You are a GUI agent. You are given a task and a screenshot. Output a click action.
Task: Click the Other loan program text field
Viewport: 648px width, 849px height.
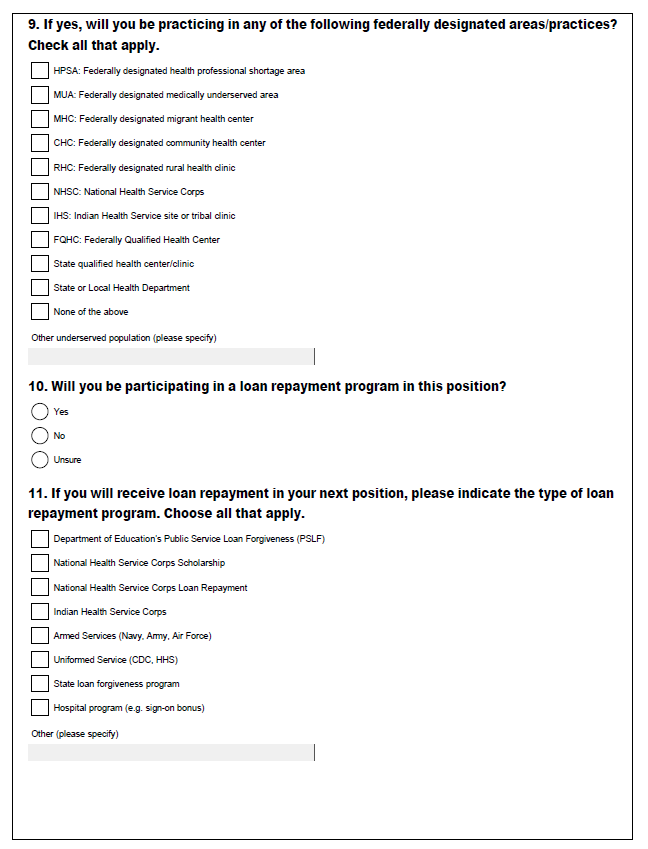(x=171, y=752)
